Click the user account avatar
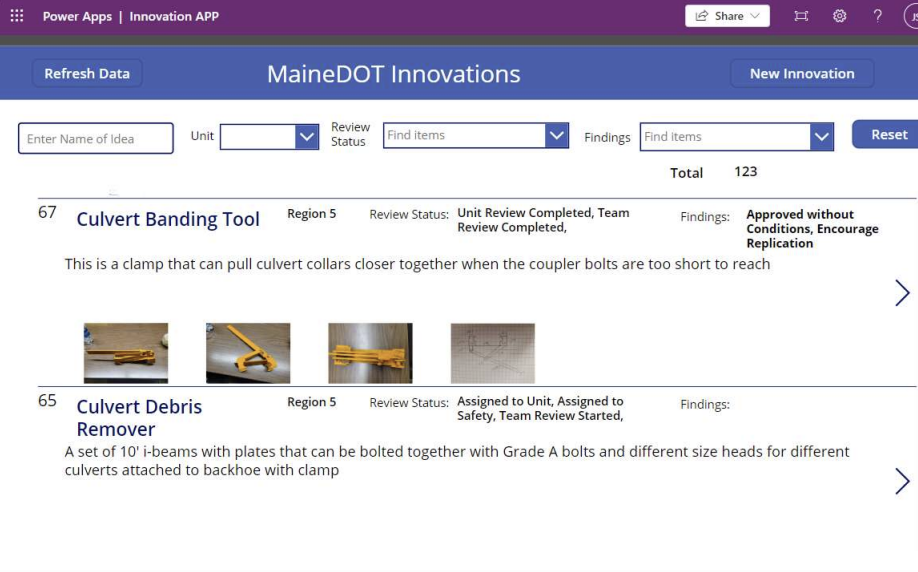918x572 pixels. [x=912, y=16]
